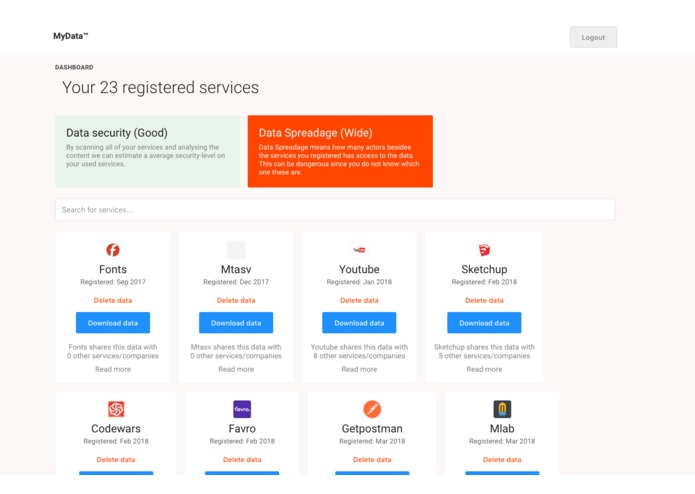The width and height of the screenshot is (695, 494).
Task: Download data for Sketchup
Action: 484,323
